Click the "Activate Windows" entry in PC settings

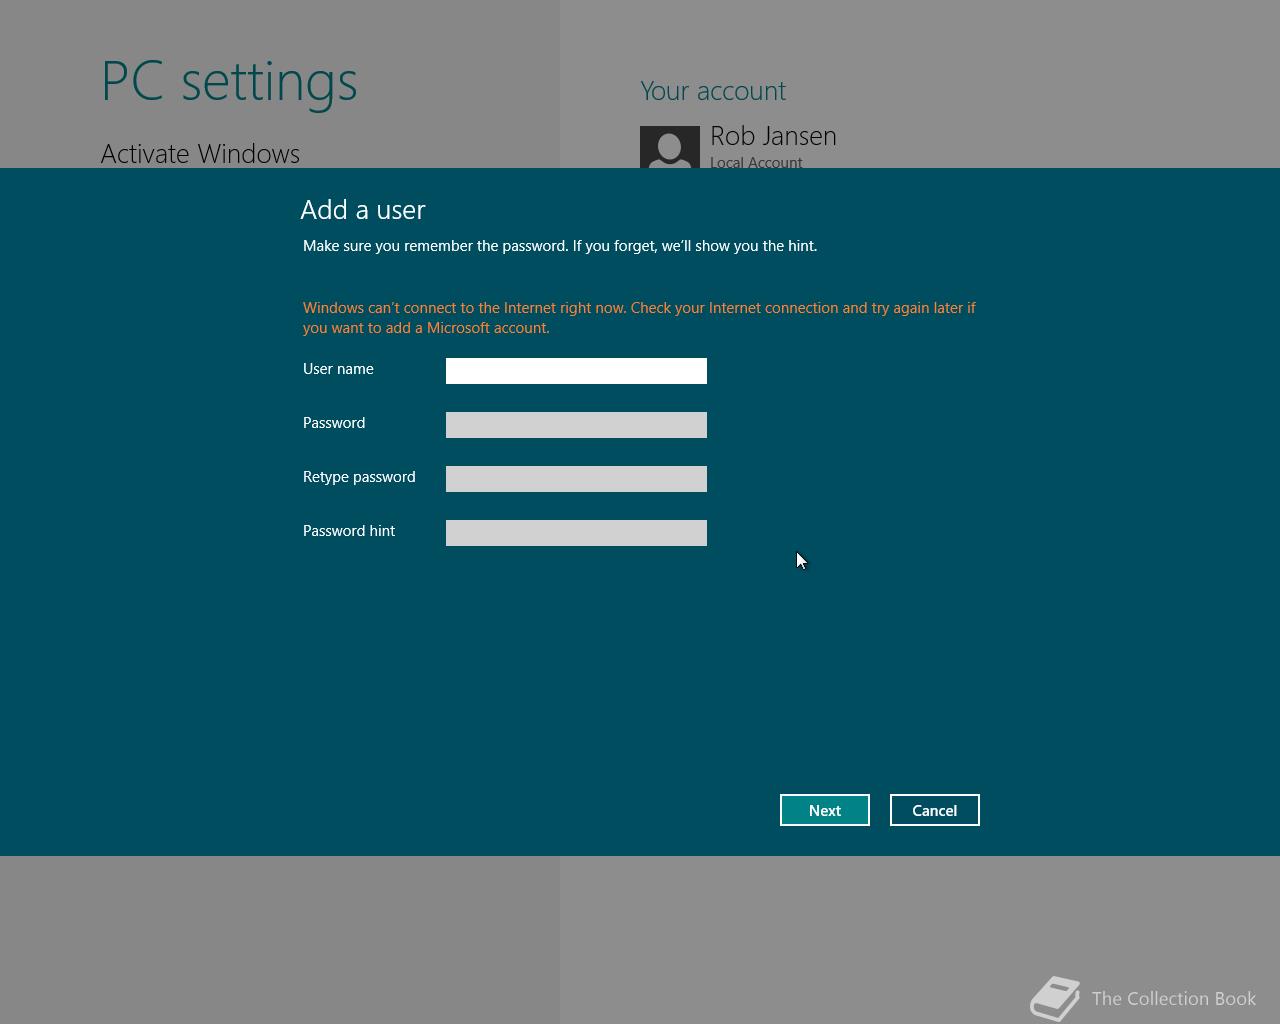[200, 153]
